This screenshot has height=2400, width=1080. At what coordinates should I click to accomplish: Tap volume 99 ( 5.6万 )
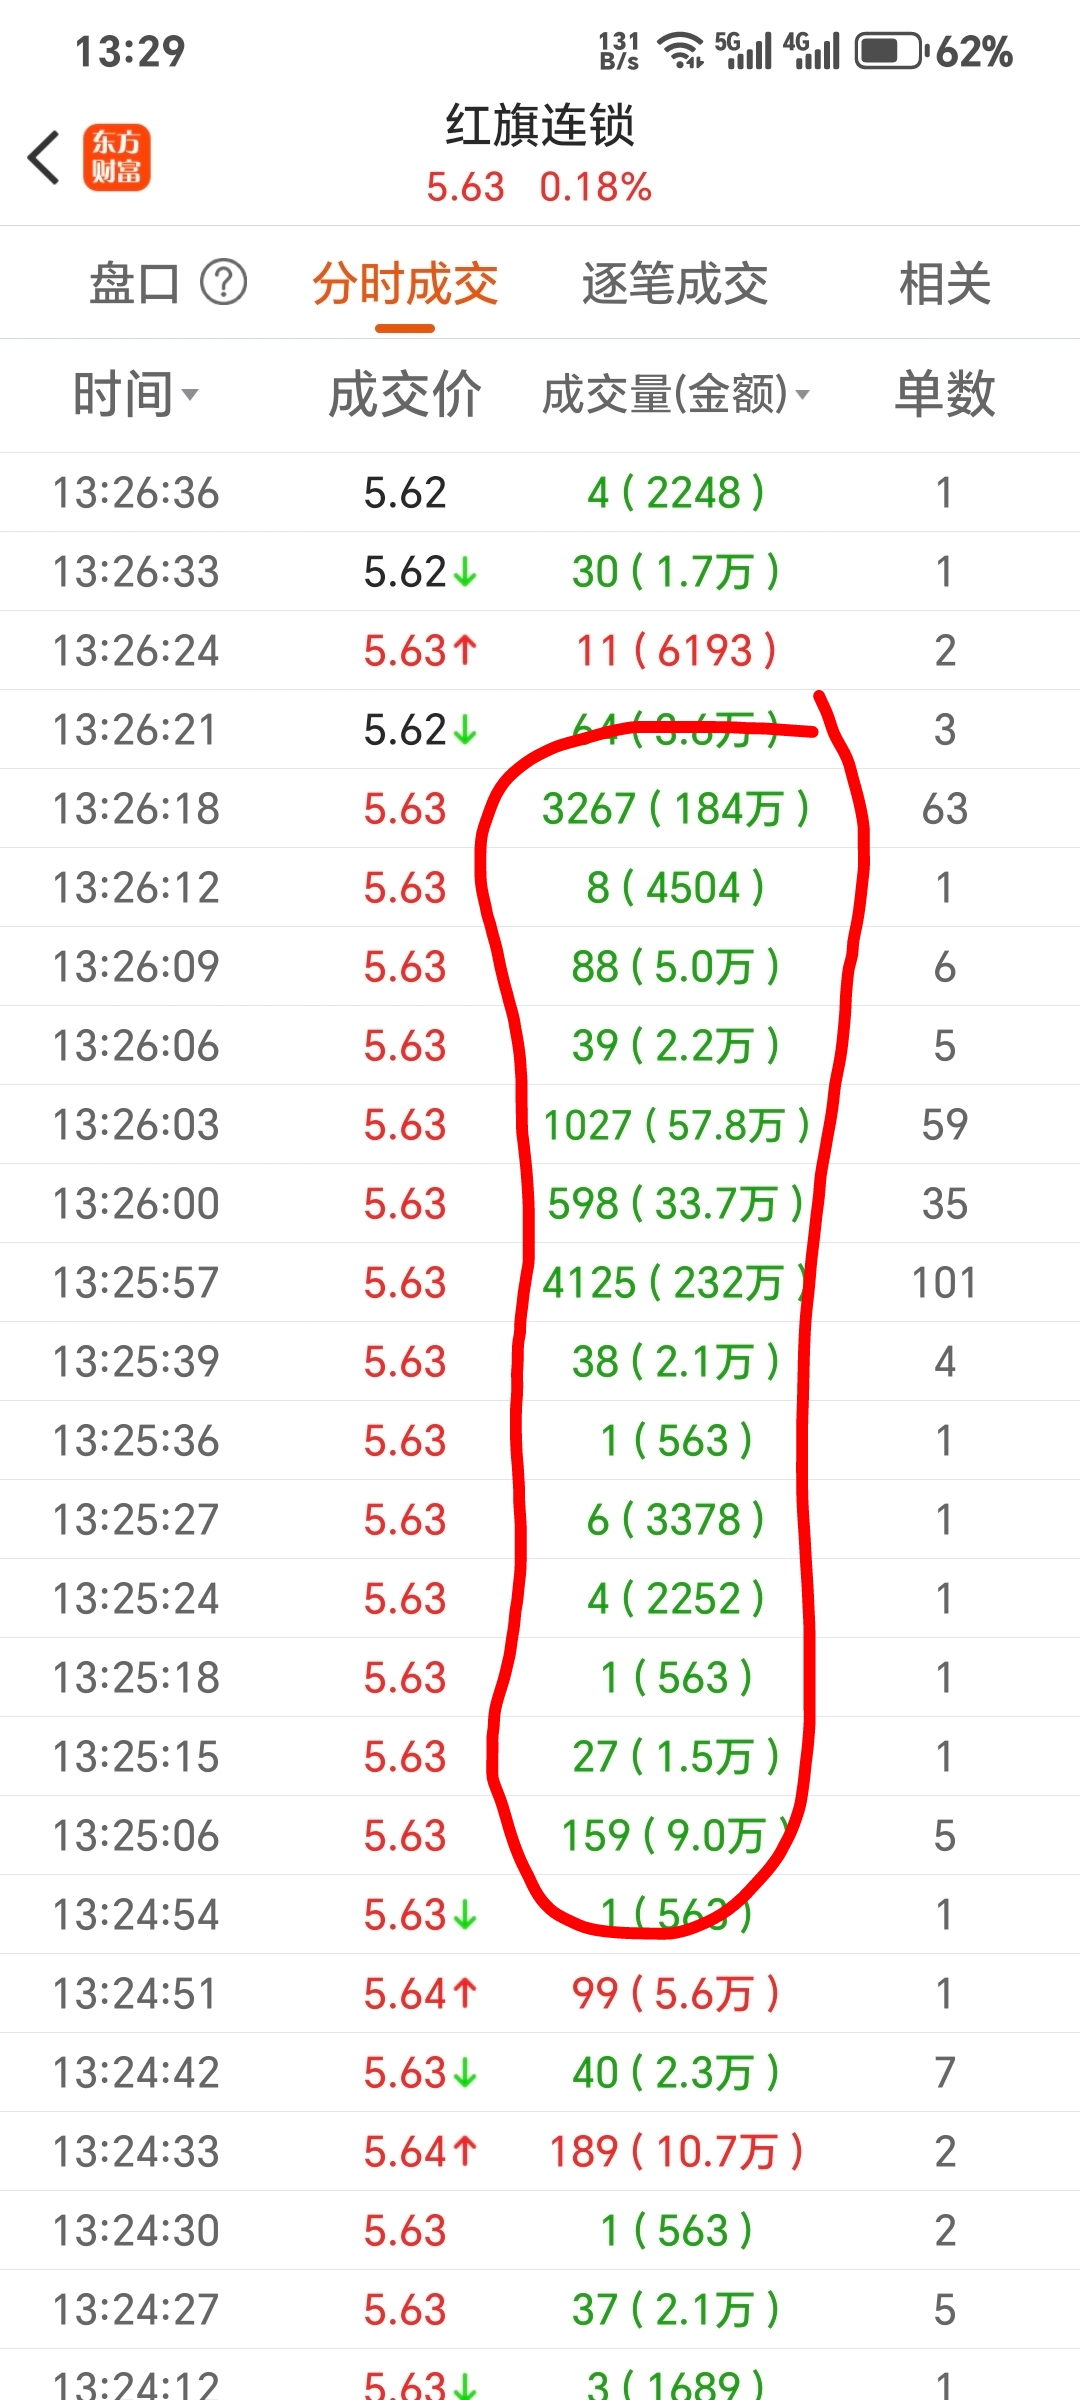point(675,1994)
